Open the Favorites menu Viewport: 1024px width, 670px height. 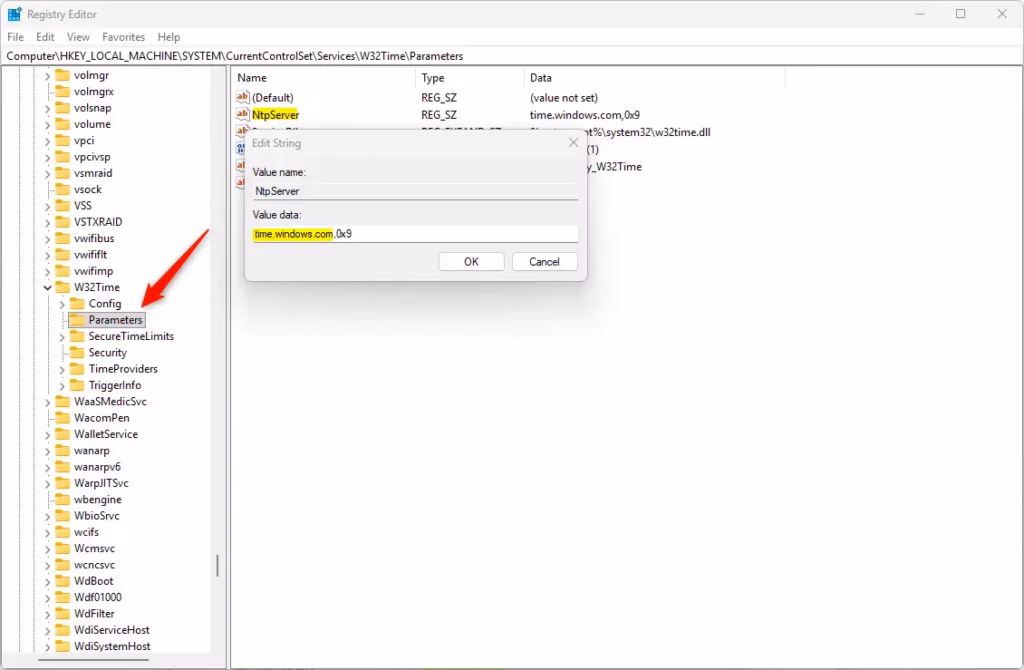(x=123, y=37)
